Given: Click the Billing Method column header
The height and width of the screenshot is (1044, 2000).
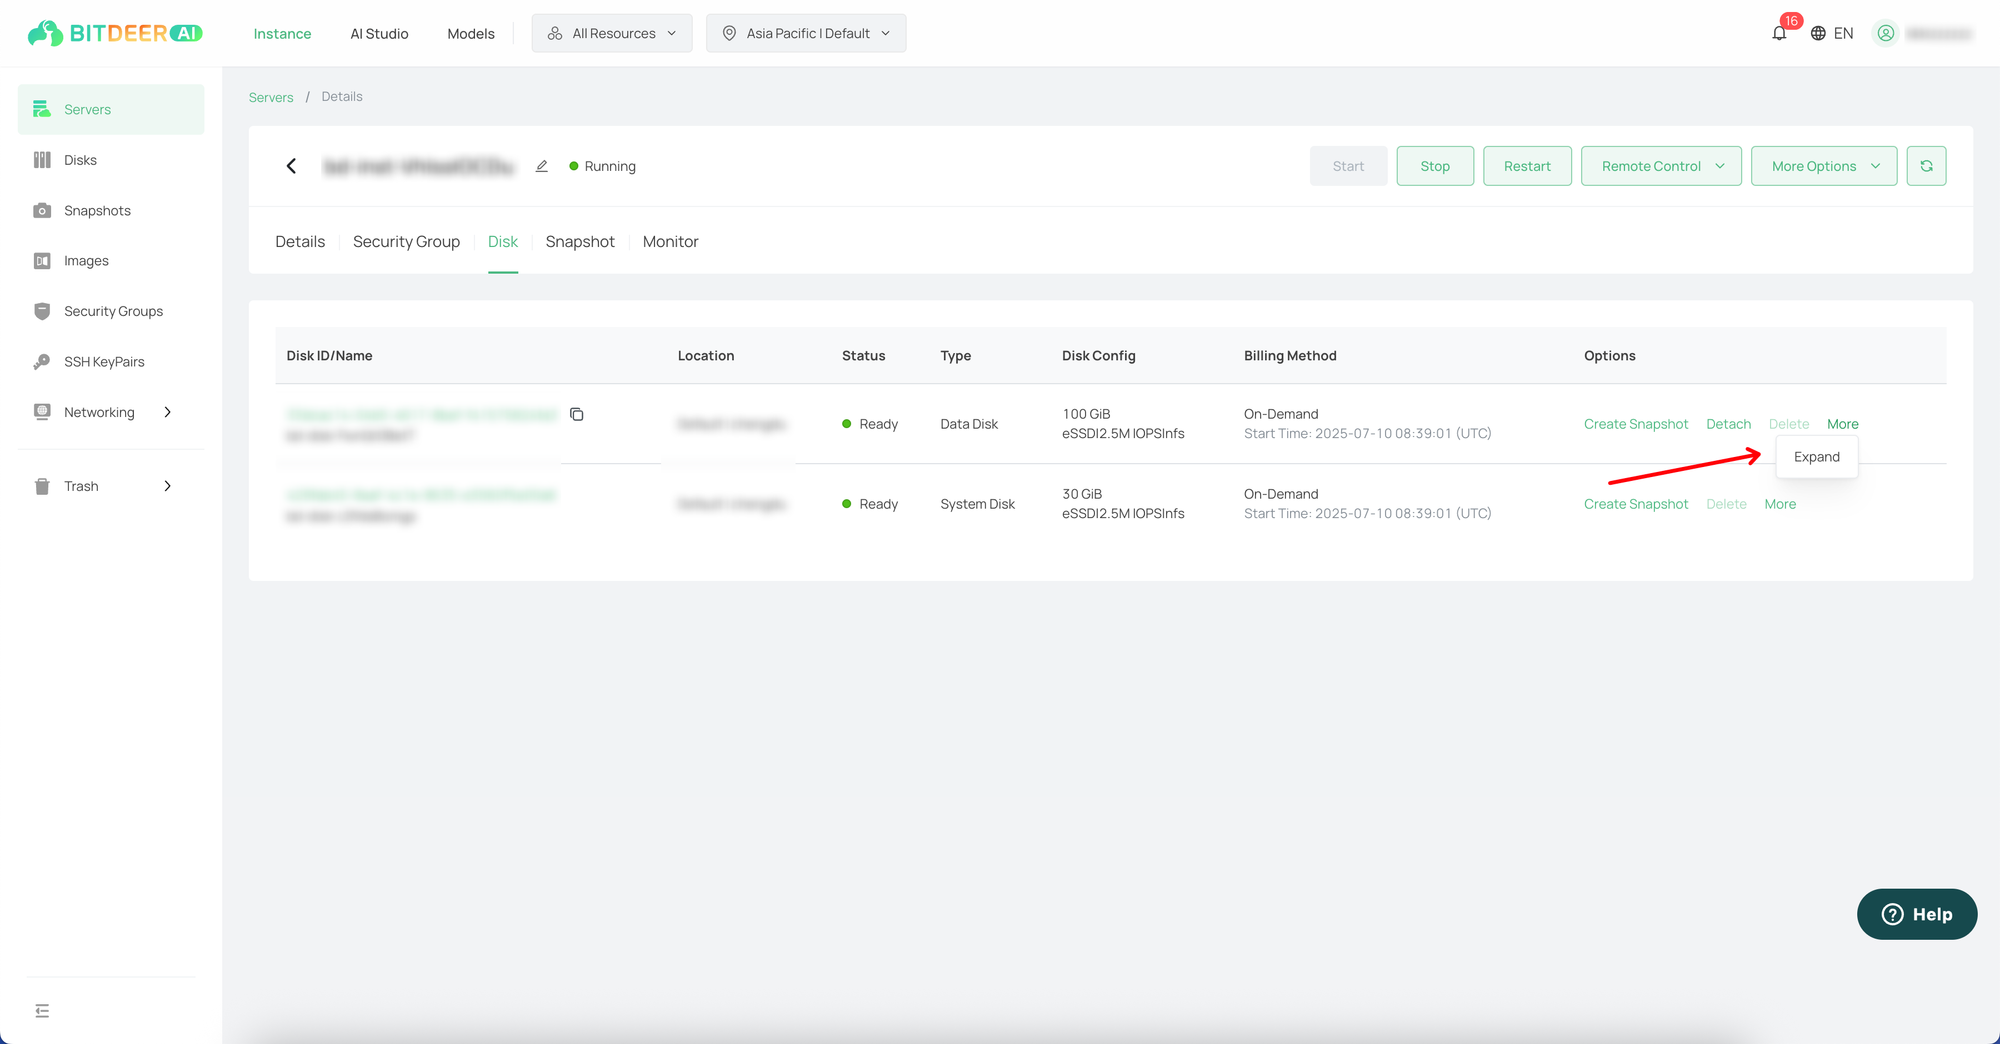Looking at the screenshot, I should [x=1290, y=355].
